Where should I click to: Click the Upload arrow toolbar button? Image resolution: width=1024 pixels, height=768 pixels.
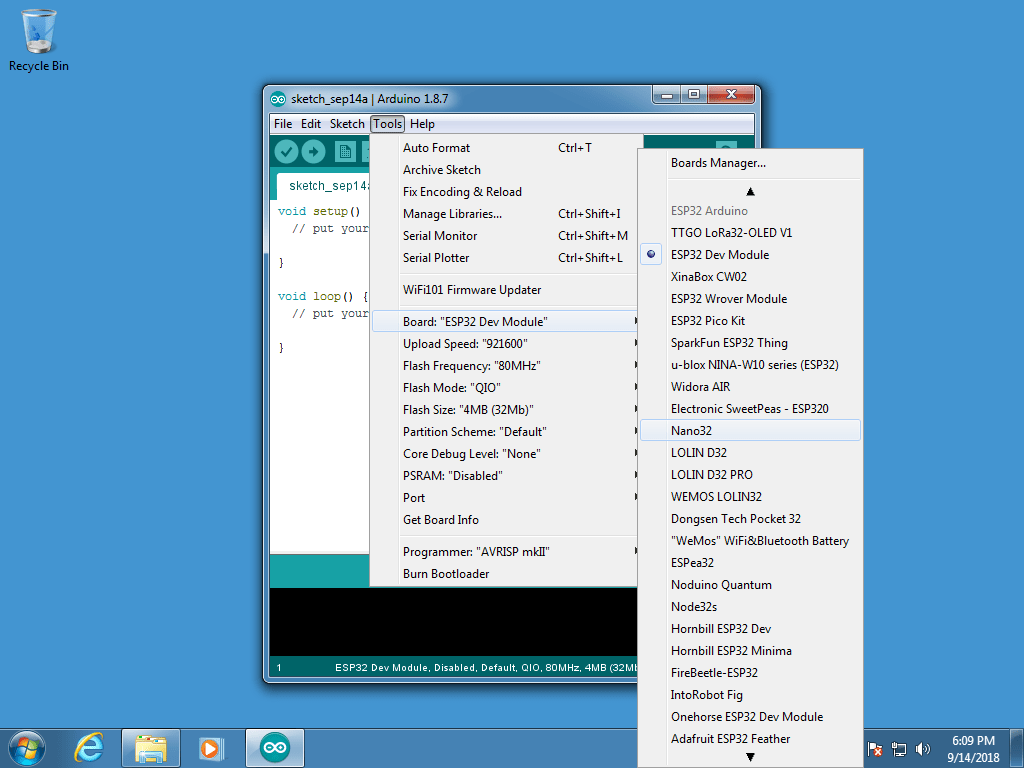coord(314,151)
